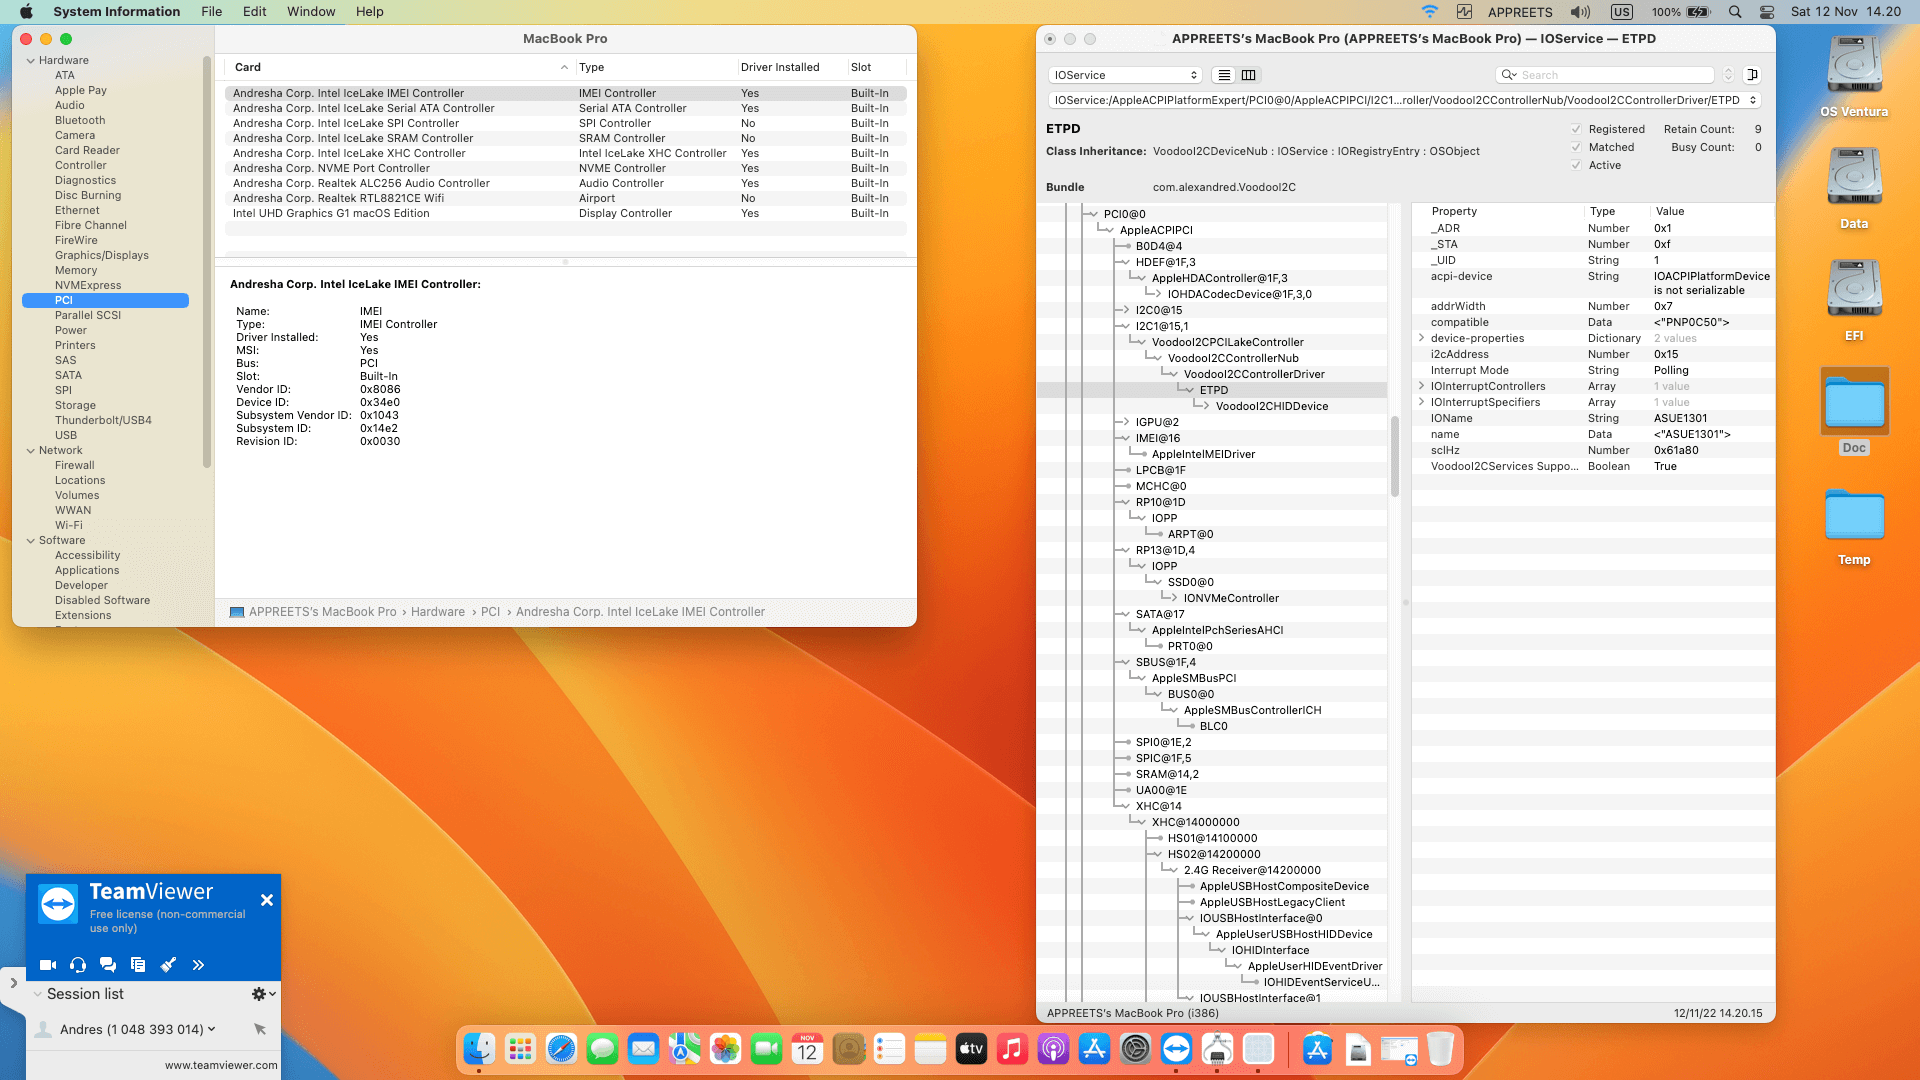This screenshot has width=1920, height=1080.
Task: Open System Settings from the Dock
Action: click(x=1135, y=1049)
